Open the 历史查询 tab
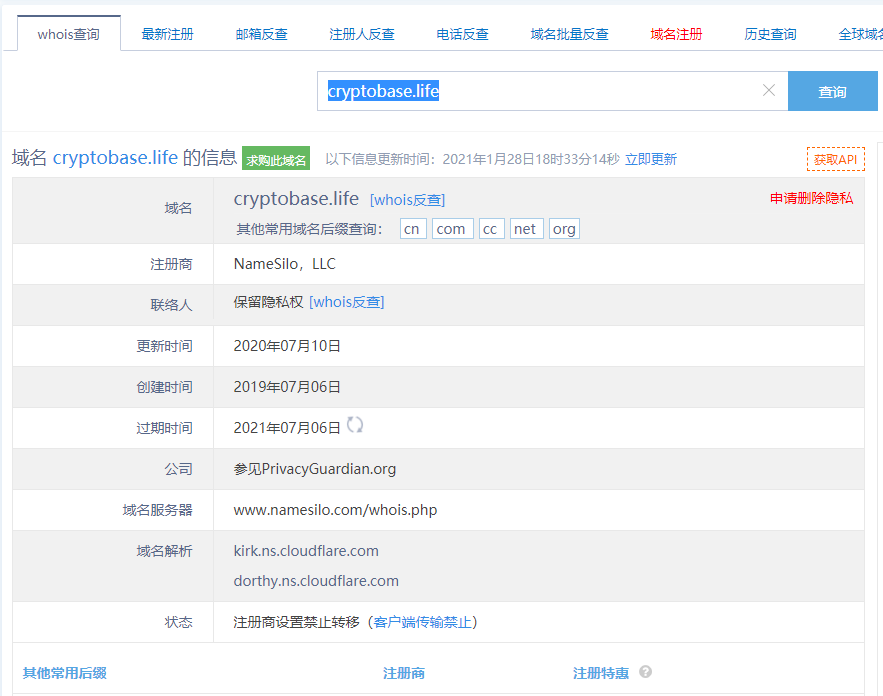Screen dimensions: 883x696 click(x=770, y=34)
